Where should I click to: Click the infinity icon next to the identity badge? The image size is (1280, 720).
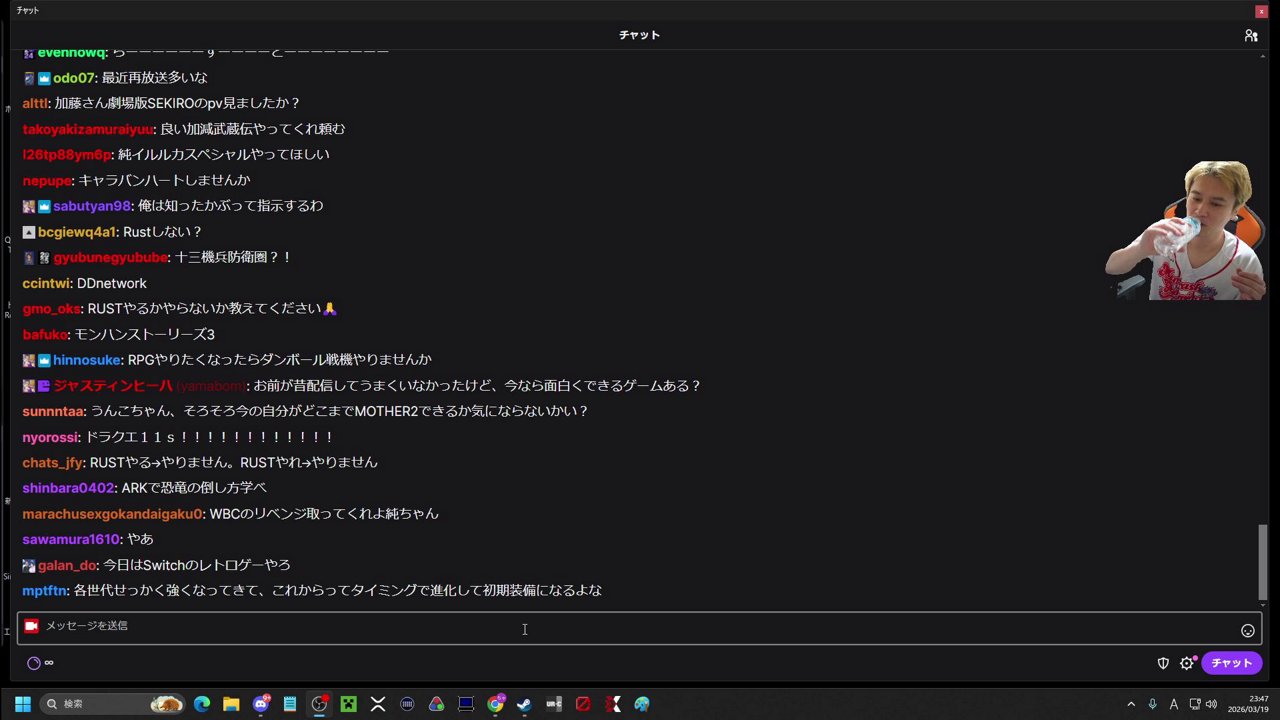coord(48,662)
